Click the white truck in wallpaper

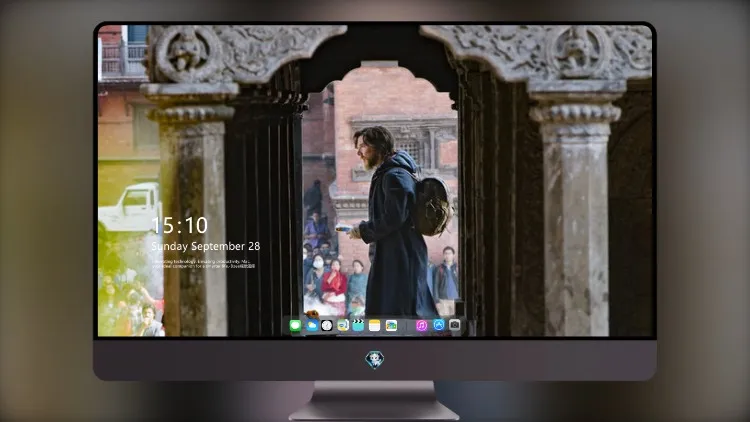pyautogui.click(x=129, y=207)
